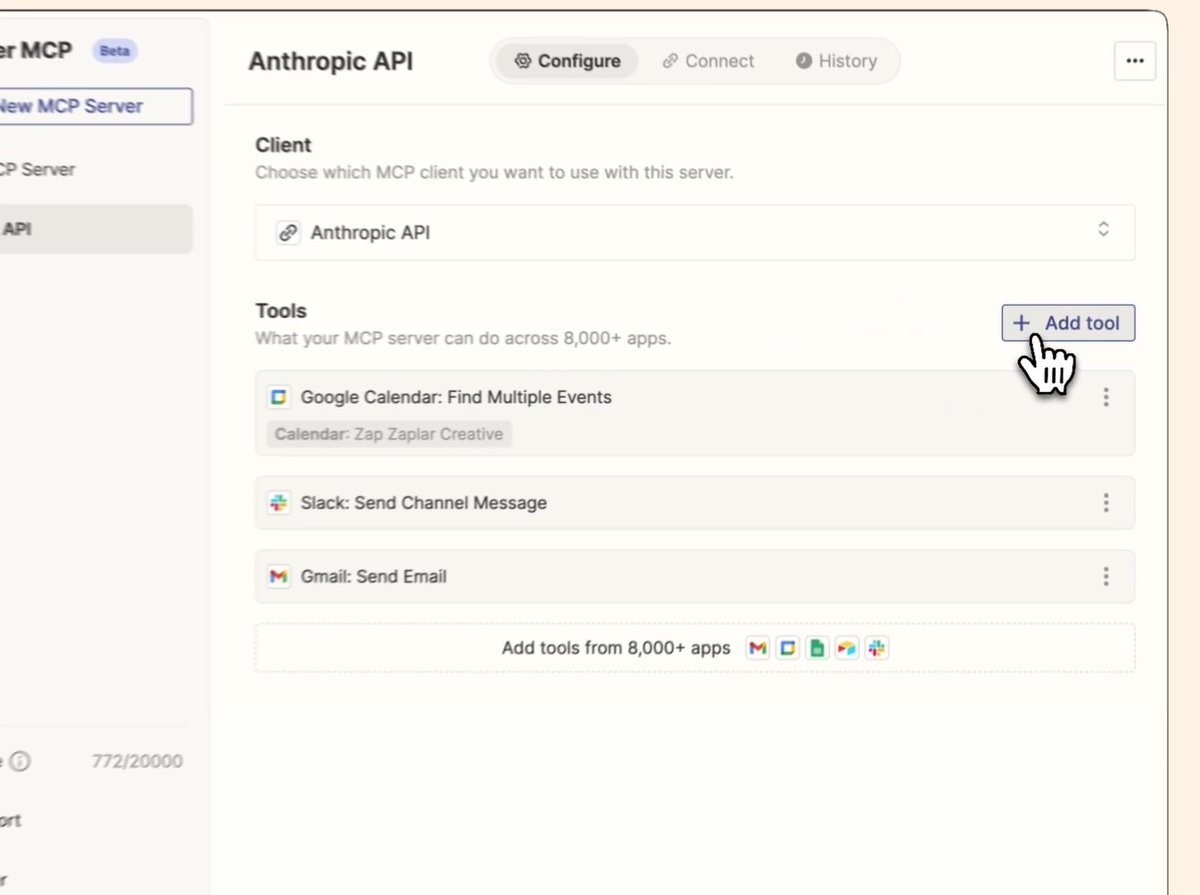Image resolution: width=1200 pixels, height=895 pixels.
Task: Click the client dropdown up-down chevron
Action: coord(1104,229)
